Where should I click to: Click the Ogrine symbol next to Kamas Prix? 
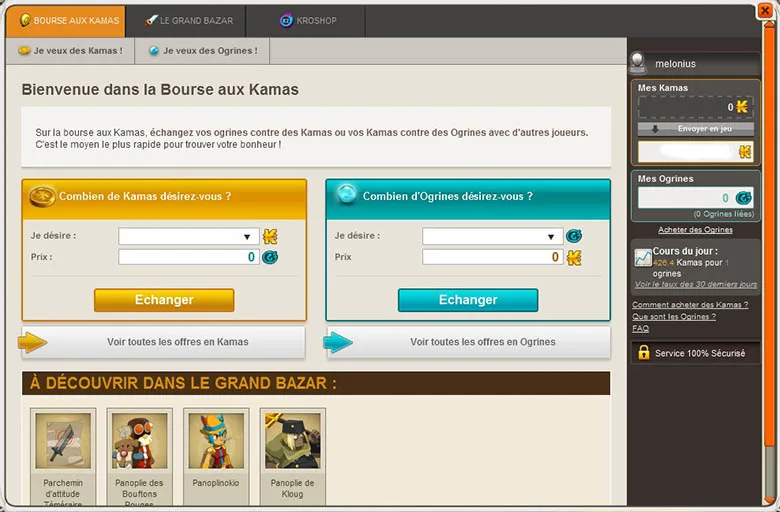(270, 257)
